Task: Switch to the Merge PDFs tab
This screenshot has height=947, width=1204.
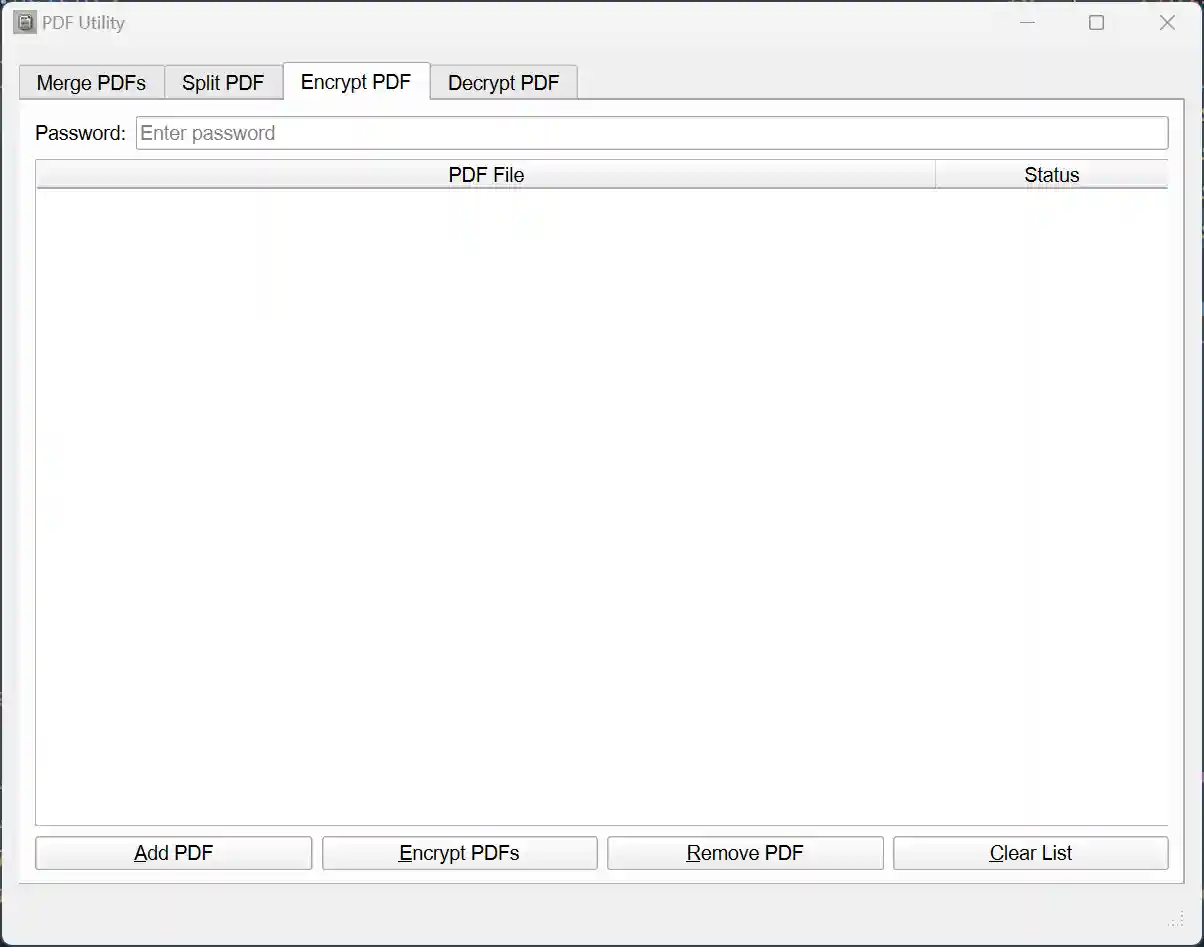Action: tap(91, 82)
